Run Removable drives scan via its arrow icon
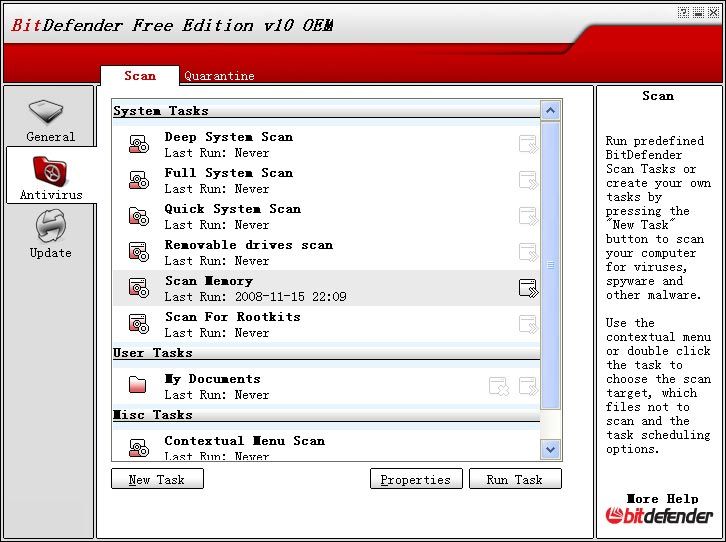Screen dimensions: 726x542 528,252
